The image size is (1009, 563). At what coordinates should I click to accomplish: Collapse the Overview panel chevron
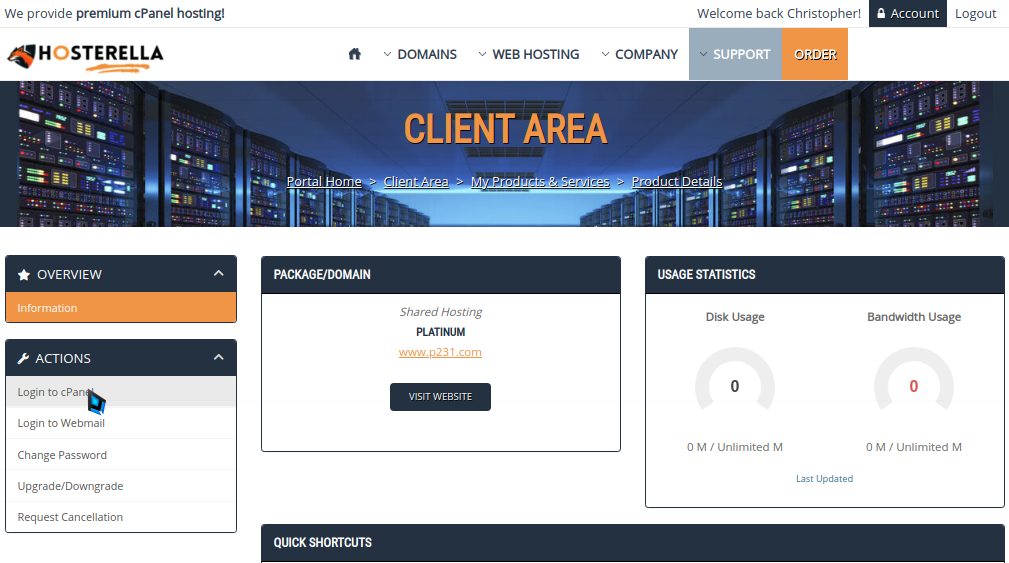[x=218, y=273]
